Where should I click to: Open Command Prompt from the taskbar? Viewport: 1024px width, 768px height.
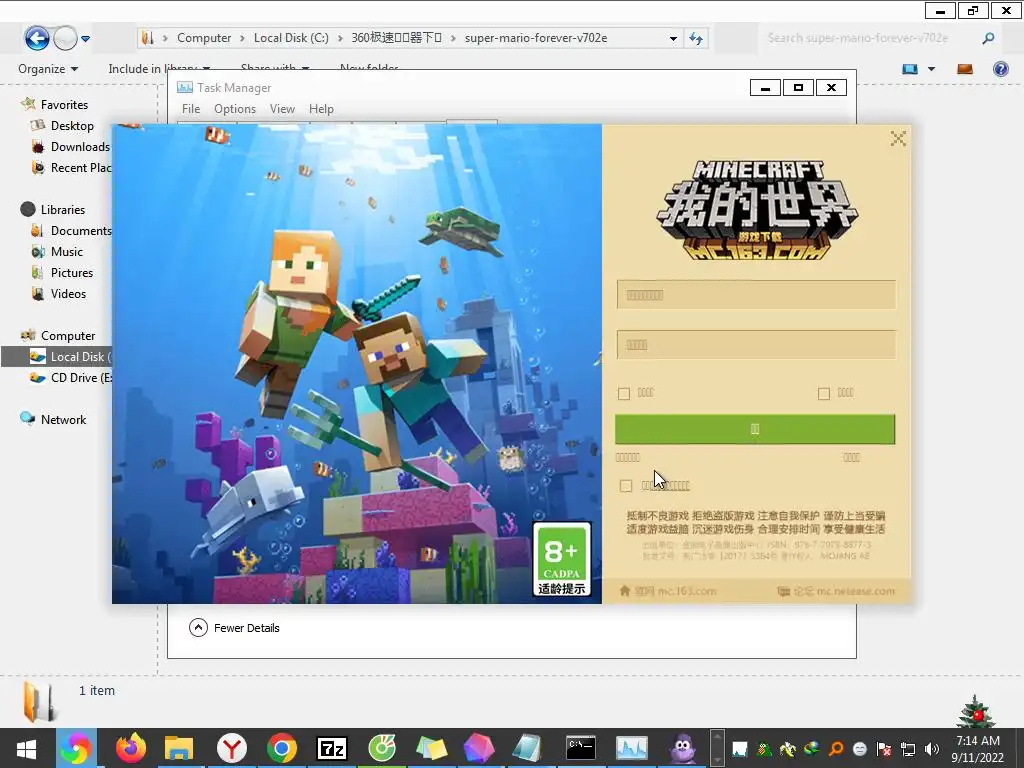coord(581,748)
